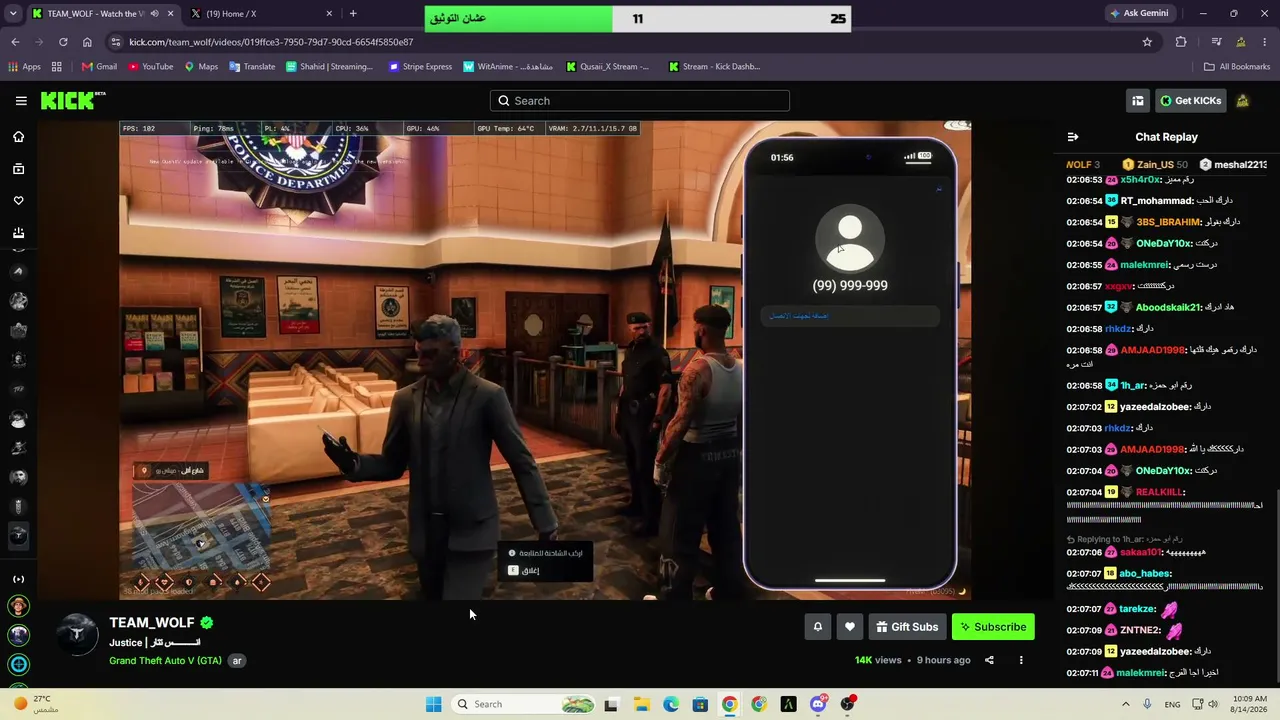Reload the current page
The height and width of the screenshot is (720, 1280).
tap(63, 42)
